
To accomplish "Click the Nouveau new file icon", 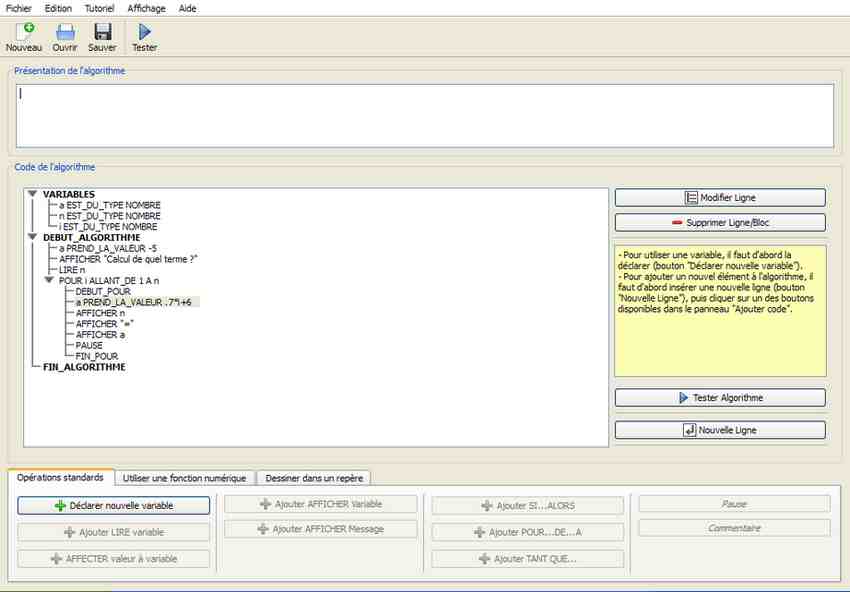I will tap(24, 32).
